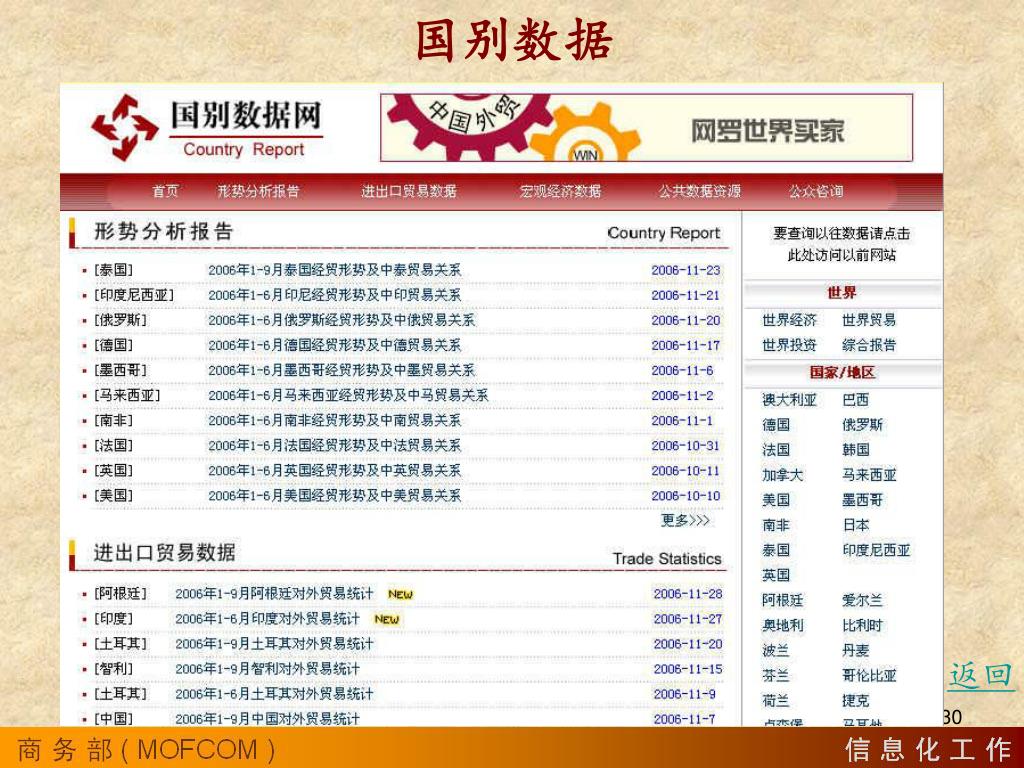1024x768 pixels.
Task: Open 2006年1-6月土耳其对外贸易统计 link
Action: click(274, 694)
